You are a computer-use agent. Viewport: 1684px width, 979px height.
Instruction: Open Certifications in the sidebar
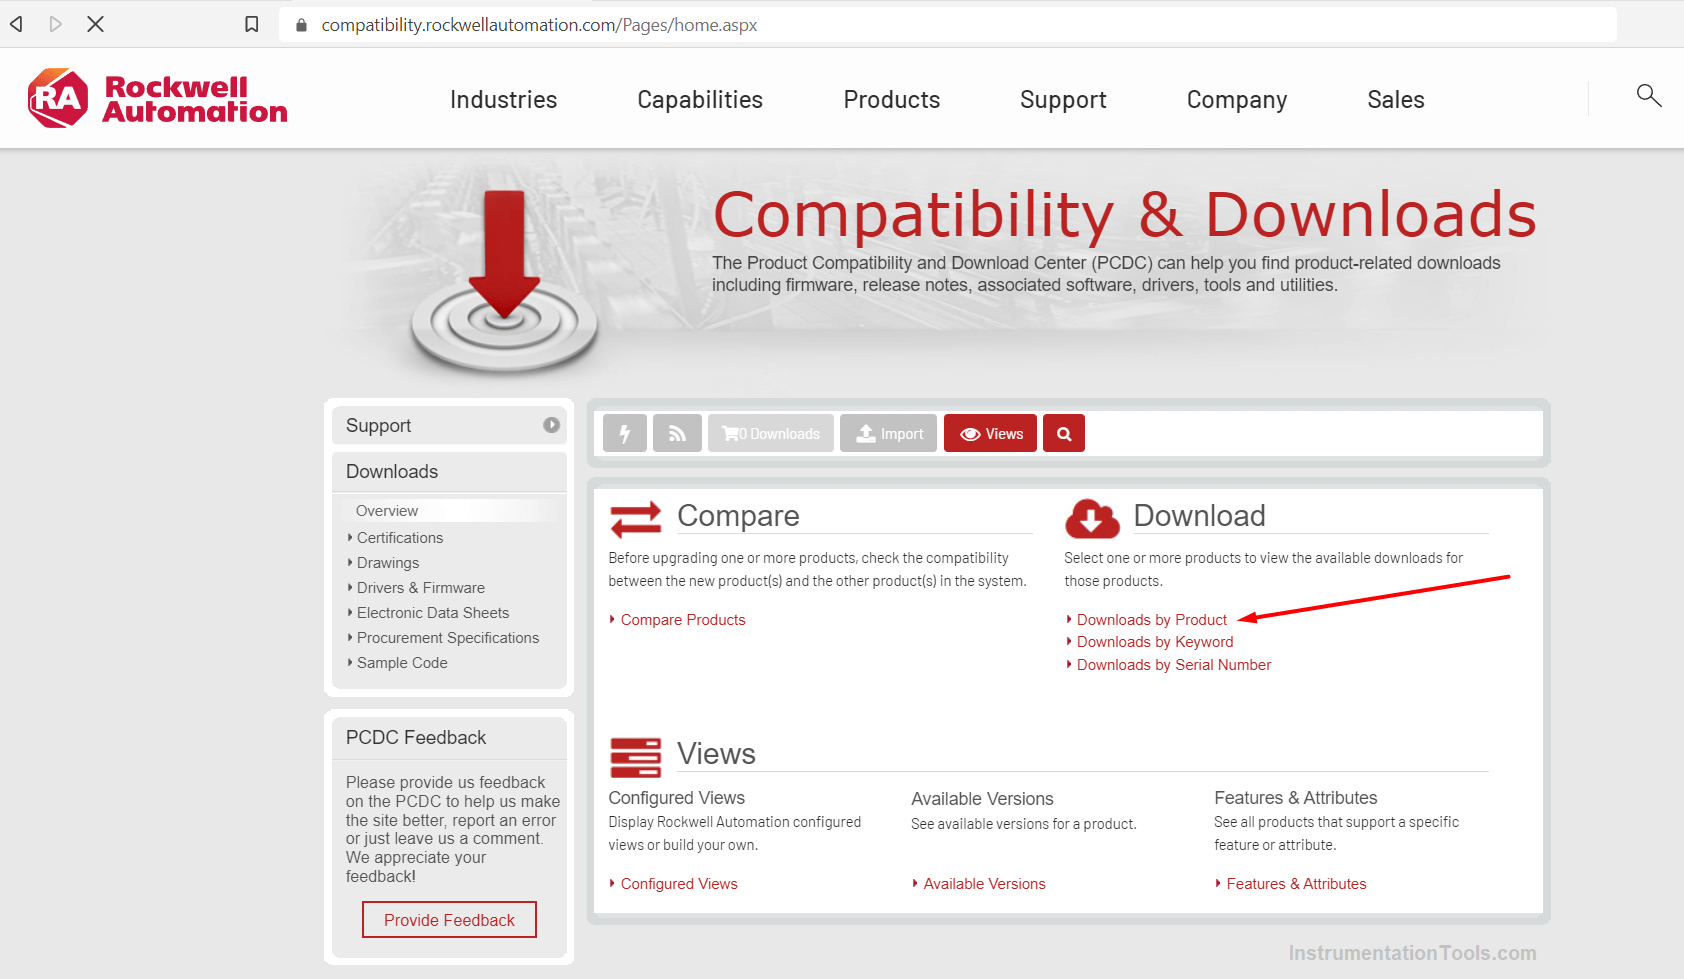click(400, 537)
